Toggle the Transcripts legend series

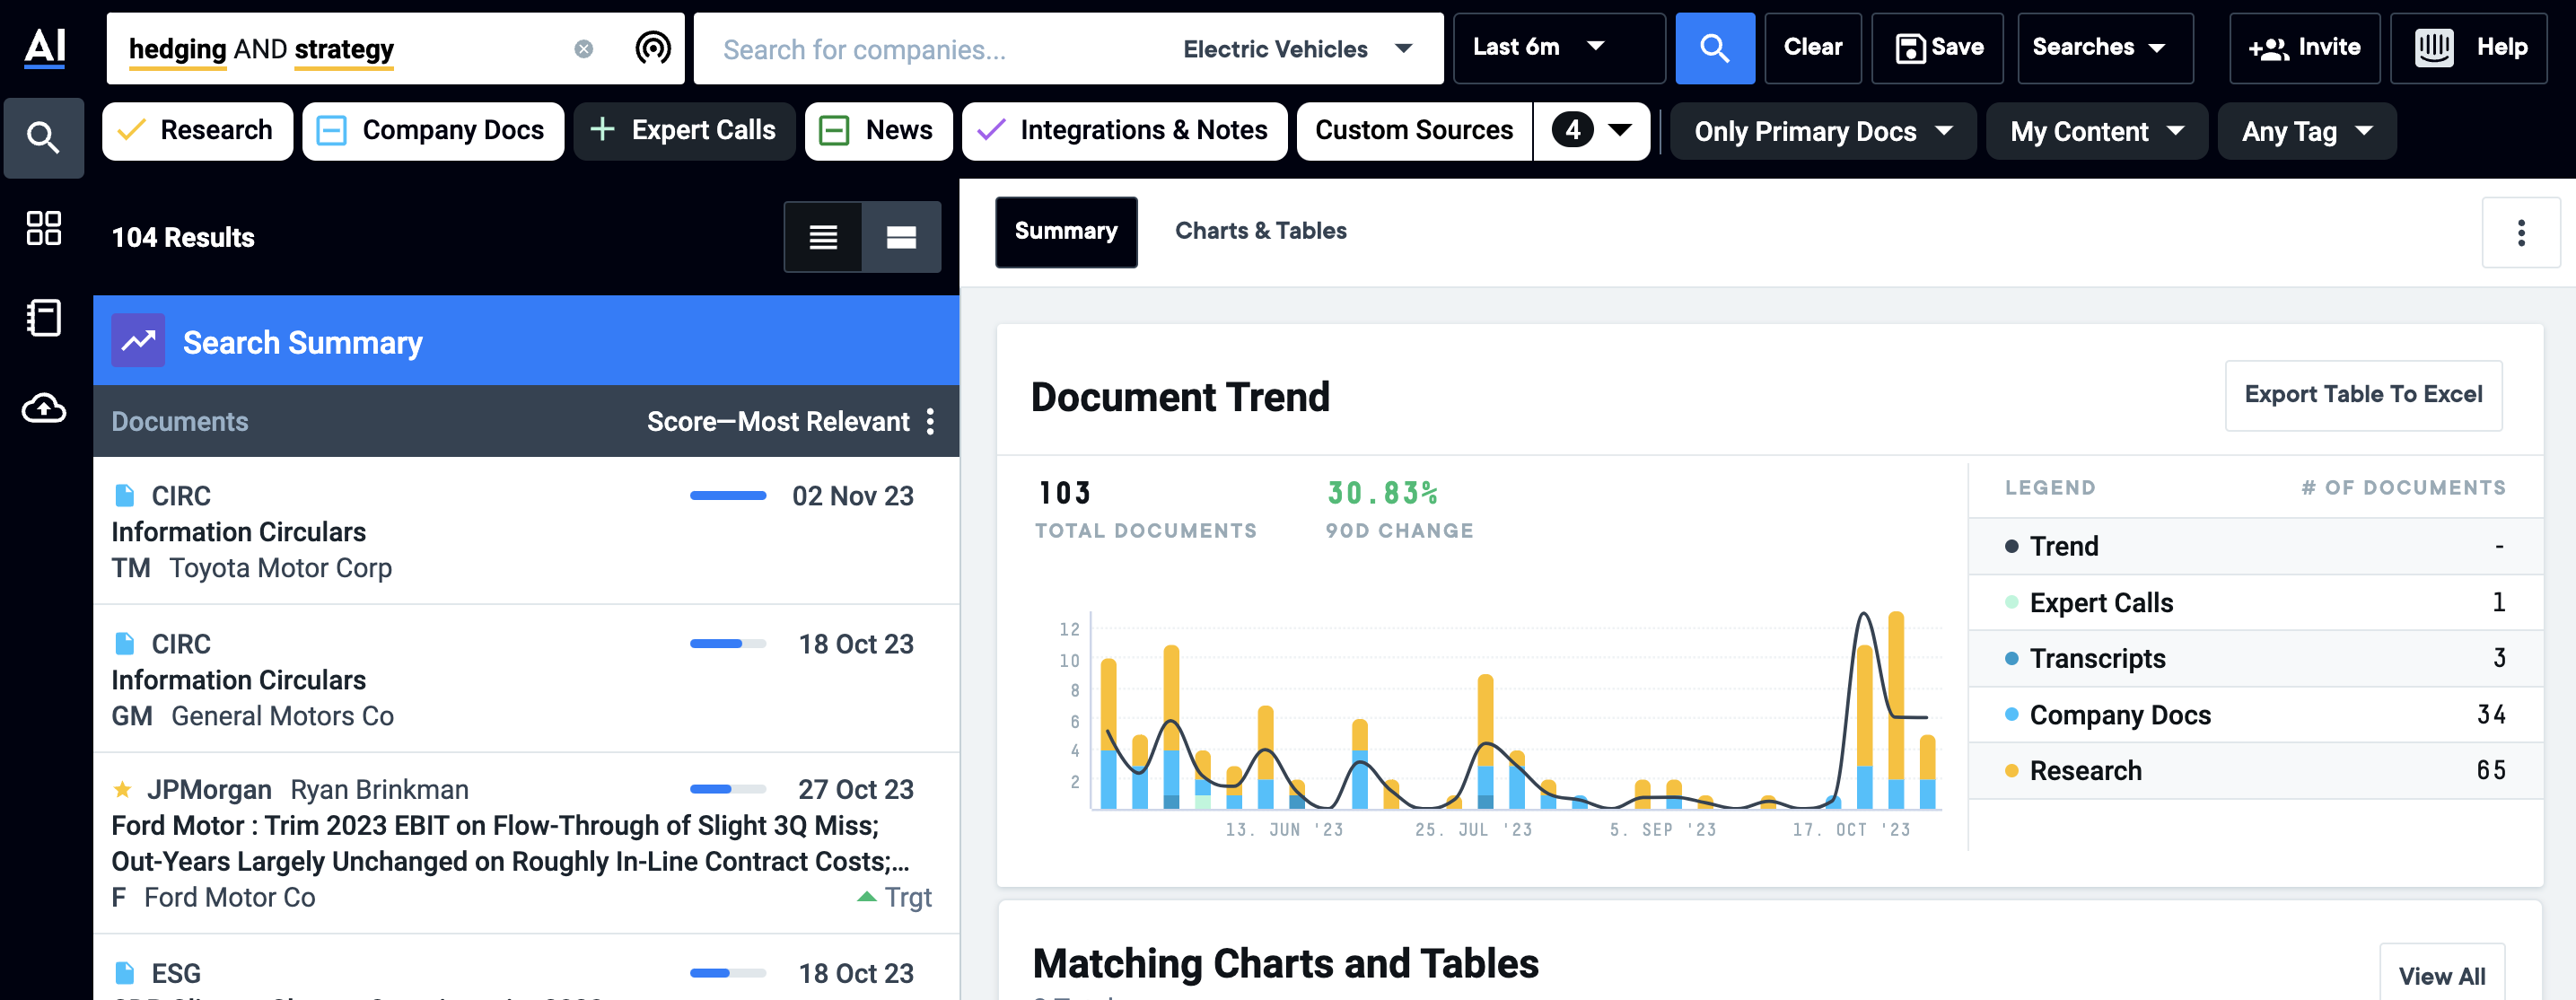coord(2255,658)
